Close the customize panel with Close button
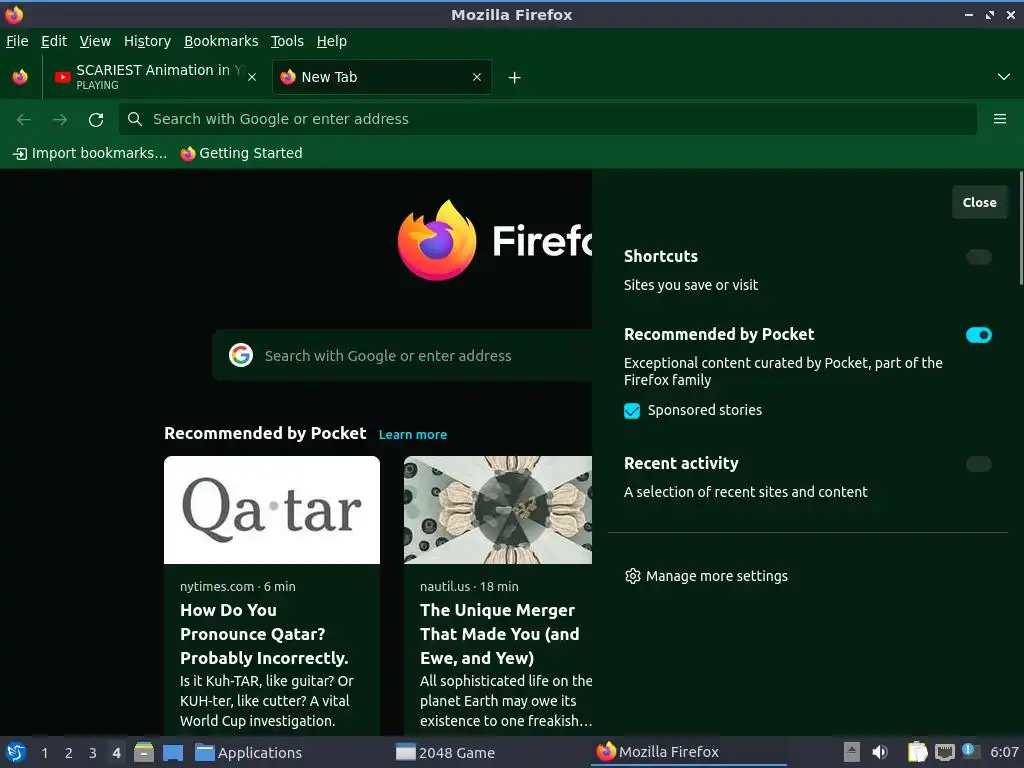1024x768 pixels. [x=980, y=202]
